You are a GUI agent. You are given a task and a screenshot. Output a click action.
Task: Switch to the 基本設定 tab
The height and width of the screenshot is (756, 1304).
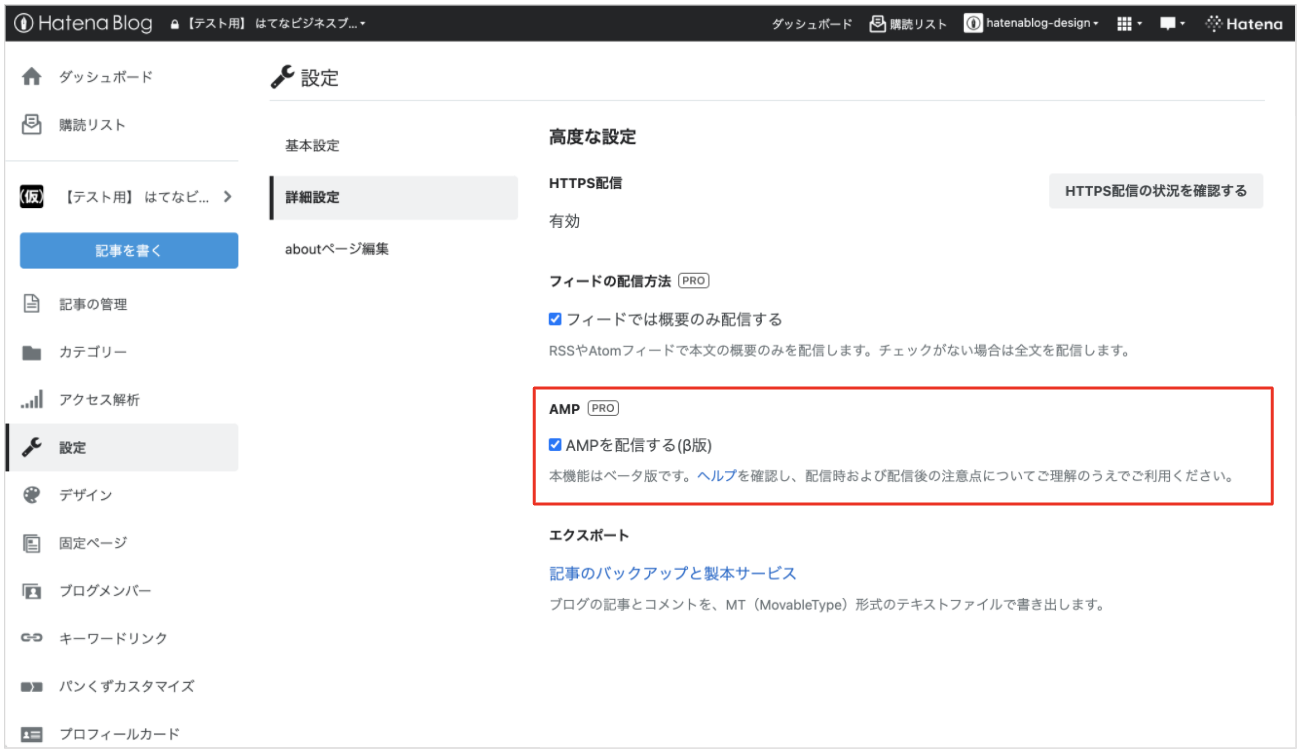click(x=312, y=146)
